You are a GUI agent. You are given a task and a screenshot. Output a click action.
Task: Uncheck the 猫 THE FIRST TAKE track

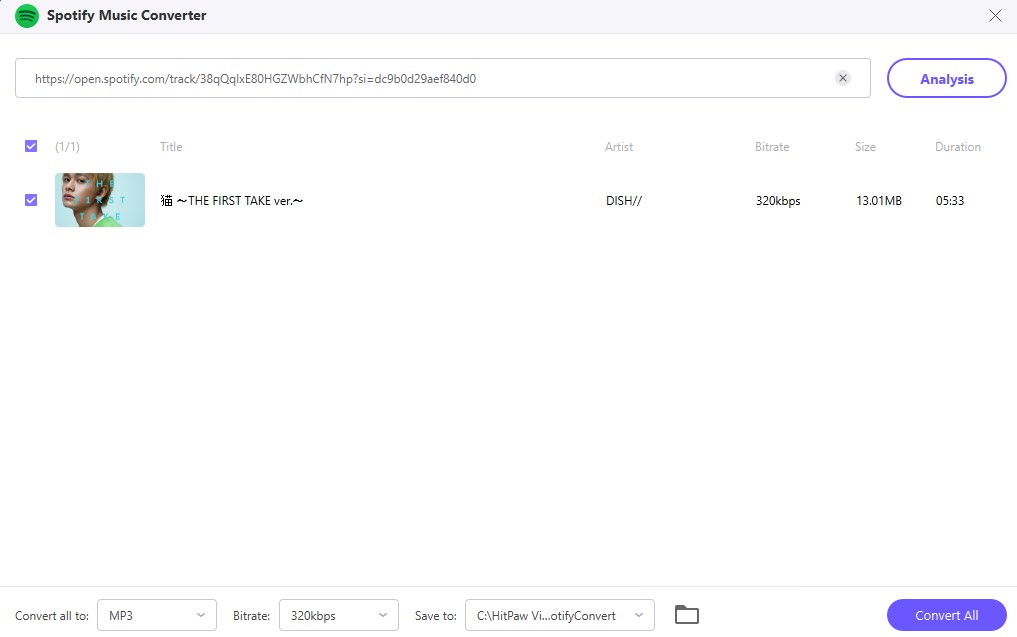30,200
